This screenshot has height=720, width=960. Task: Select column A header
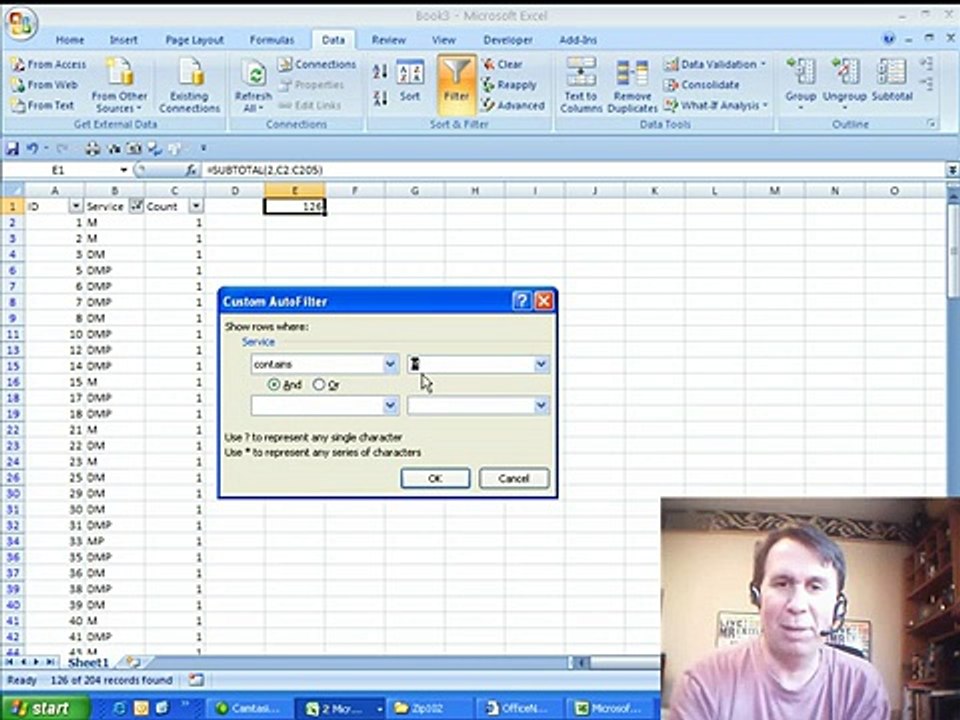54,191
